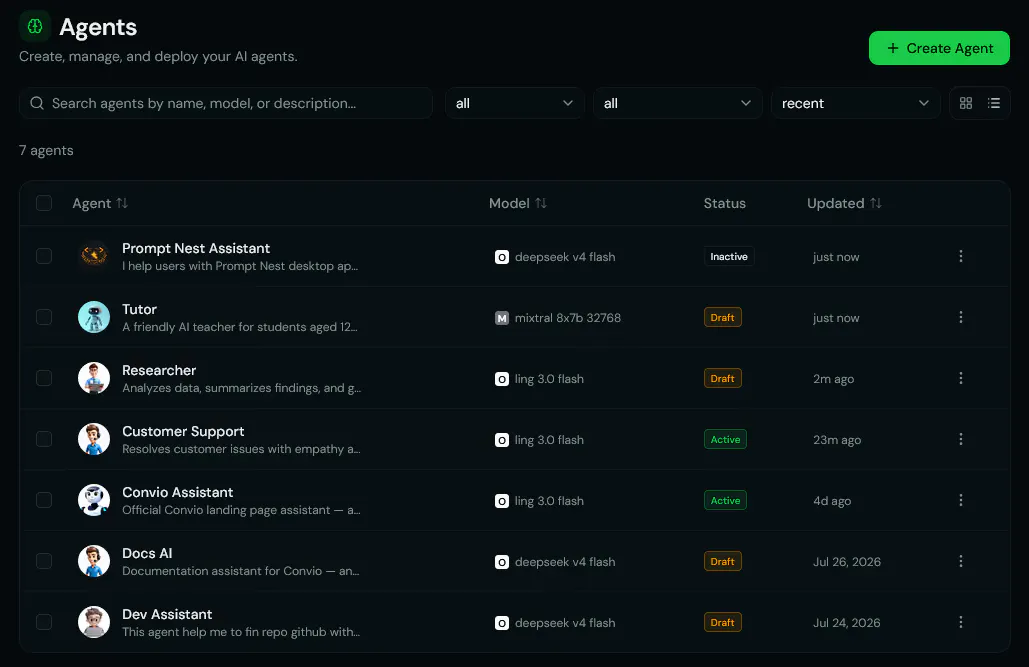Open the more options menu for Dev Assistant
The image size is (1029, 667).
960,622
